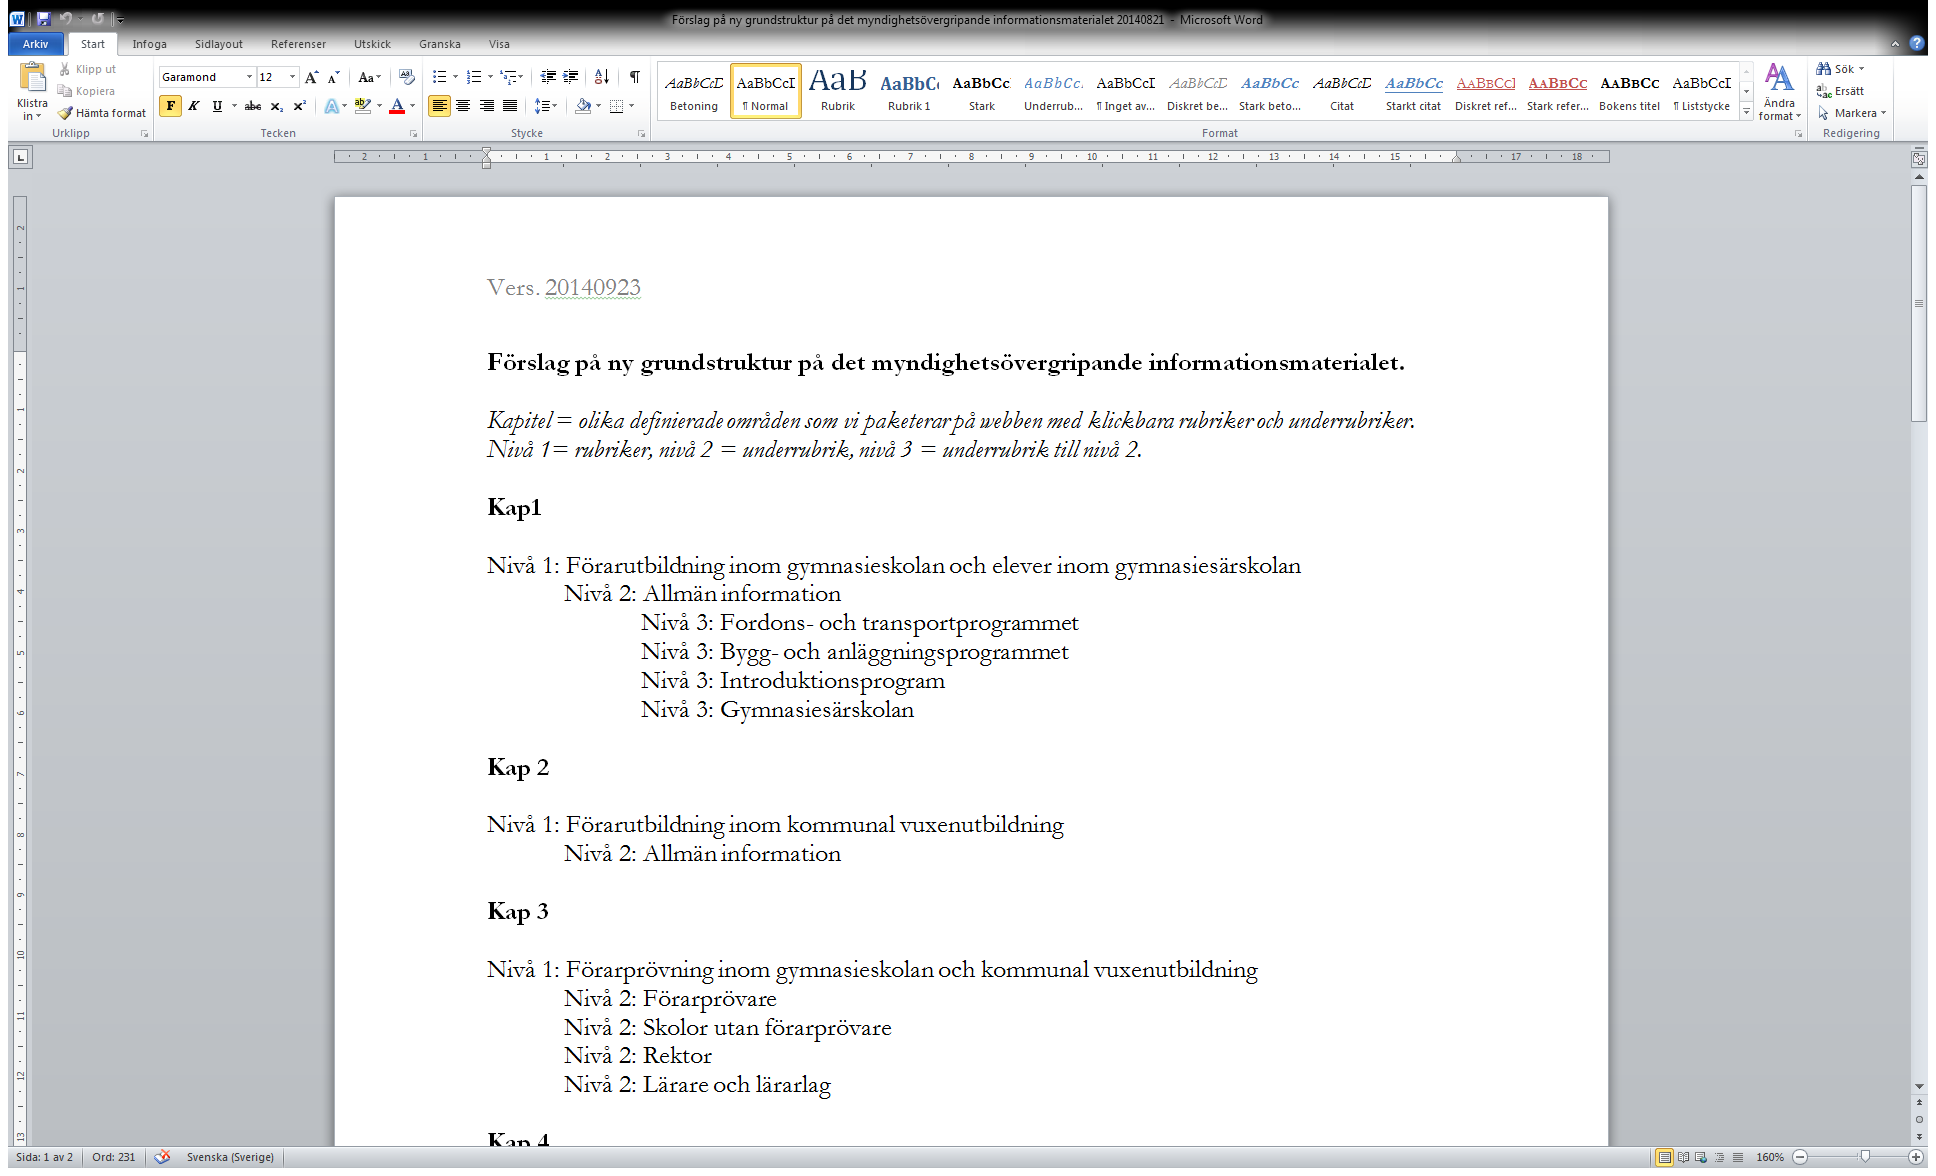Open the multilevel list dropdown
Viewport: 1936px width, 1176px height.
click(512, 77)
